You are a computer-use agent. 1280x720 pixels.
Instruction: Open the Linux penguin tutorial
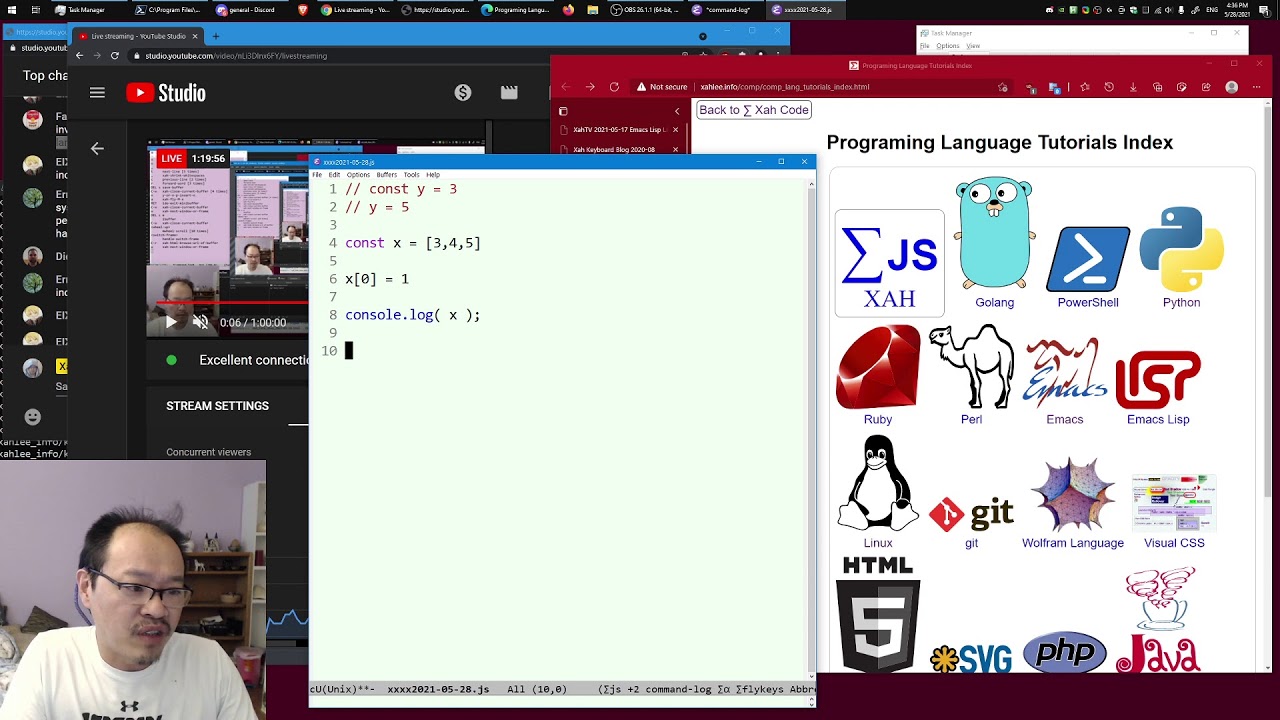click(878, 484)
